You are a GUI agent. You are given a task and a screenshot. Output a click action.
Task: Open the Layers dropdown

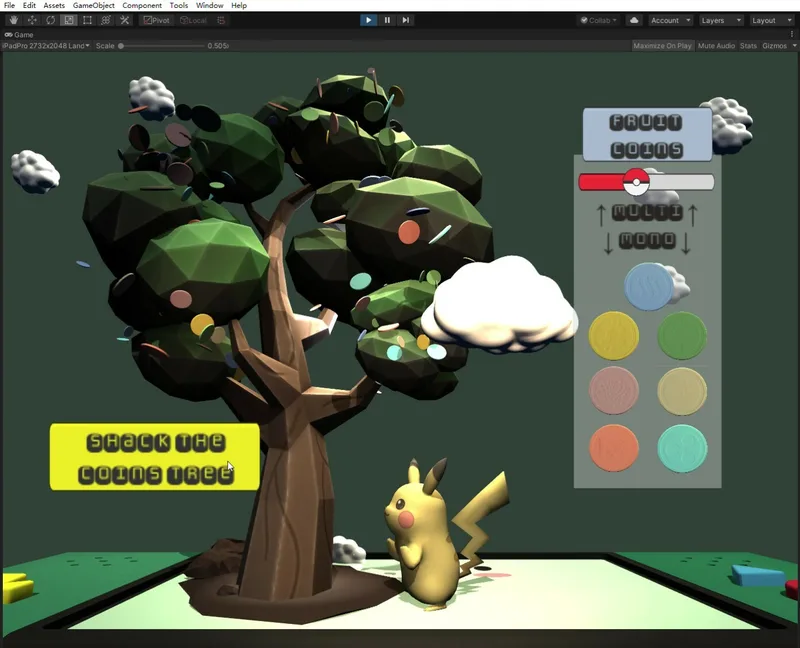click(x=720, y=20)
